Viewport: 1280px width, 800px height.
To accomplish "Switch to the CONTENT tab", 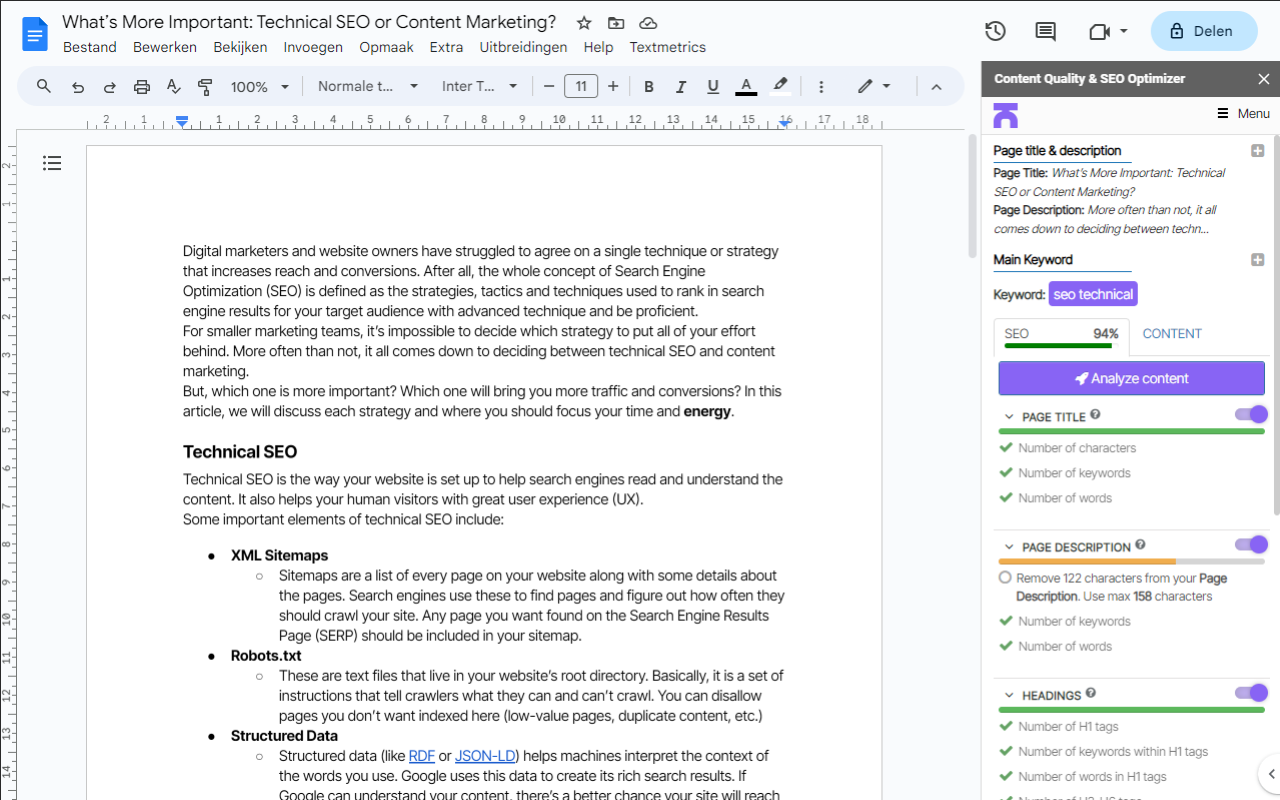I will pyautogui.click(x=1172, y=334).
